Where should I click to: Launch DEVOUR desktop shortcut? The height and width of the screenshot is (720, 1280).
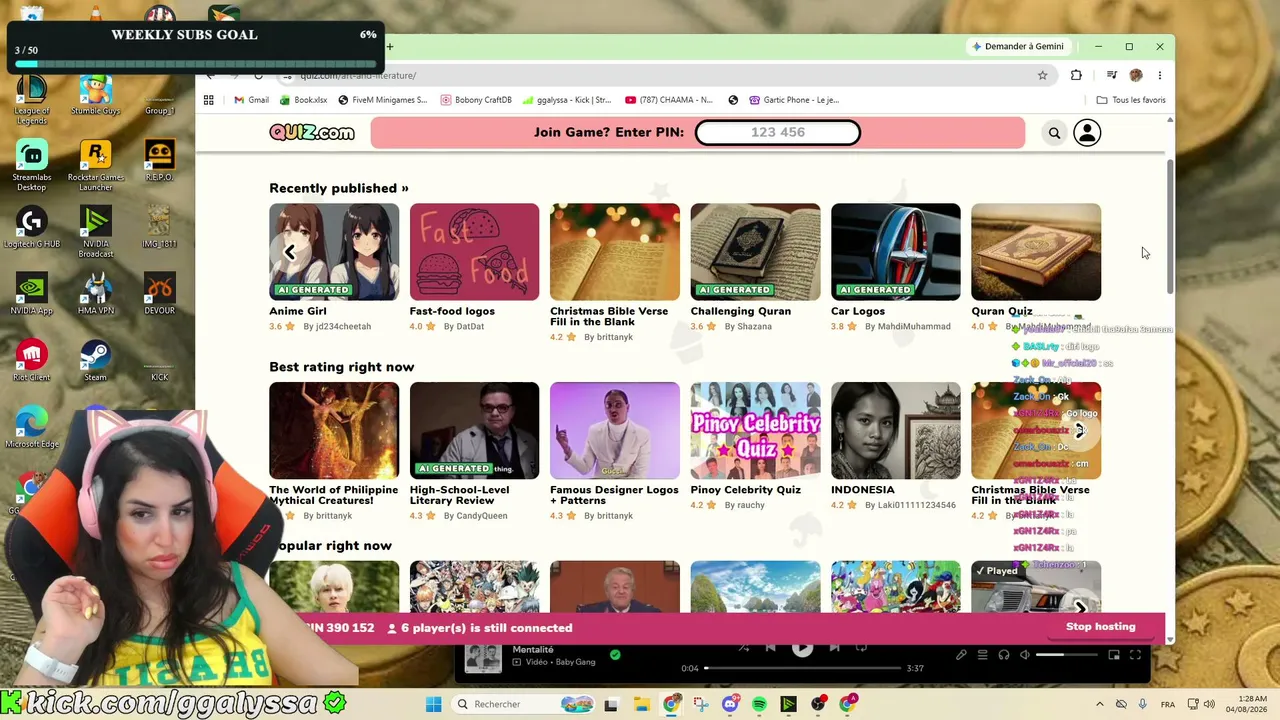(x=159, y=293)
